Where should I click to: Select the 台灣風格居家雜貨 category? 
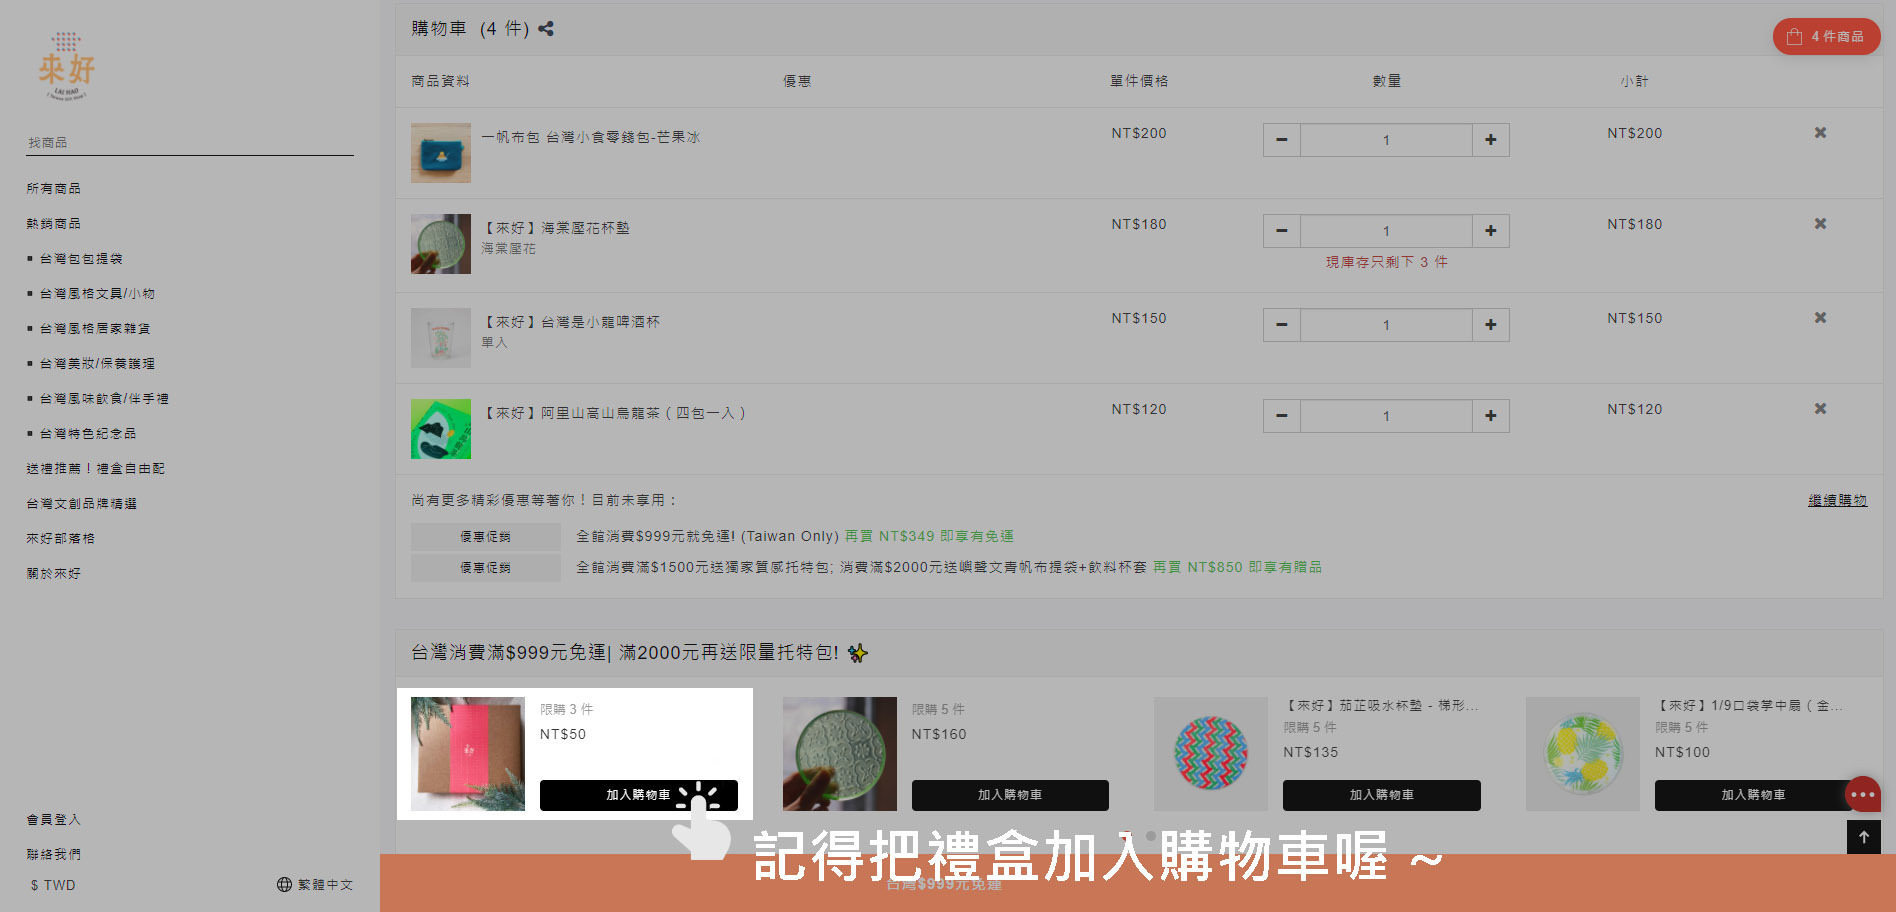click(x=95, y=328)
